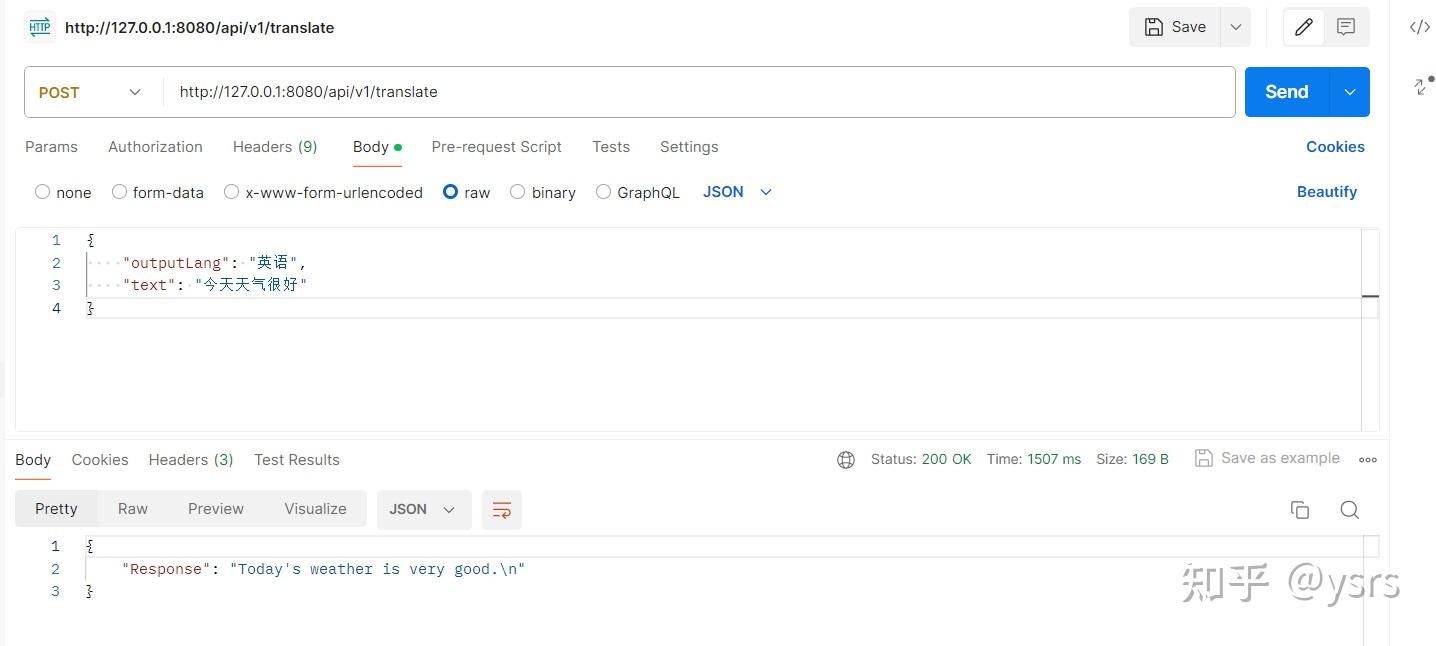Open the code snippet panel icon
This screenshot has width=1436, height=646.
click(1419, 27)
